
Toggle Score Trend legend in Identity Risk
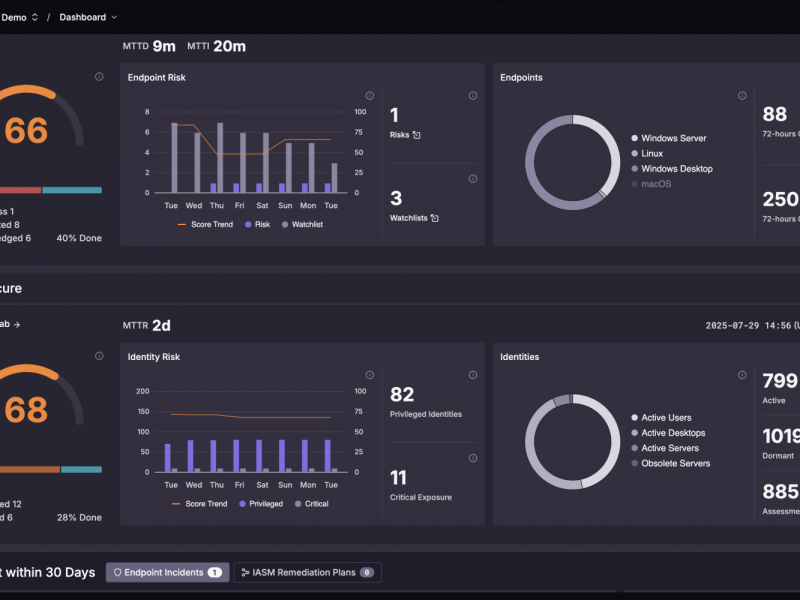tap(199, 504)
